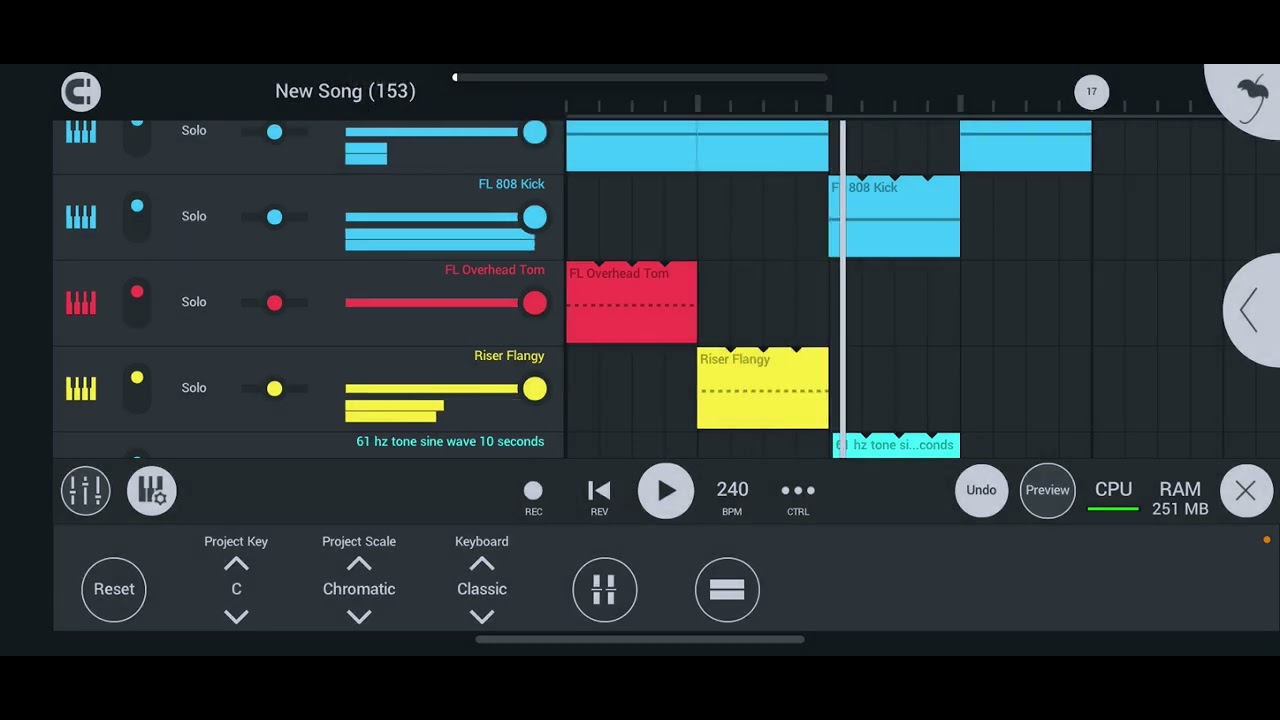This screenshot has height=720, width=1280.
Task: Click the New Song (153) title
Action: (345, 91)
